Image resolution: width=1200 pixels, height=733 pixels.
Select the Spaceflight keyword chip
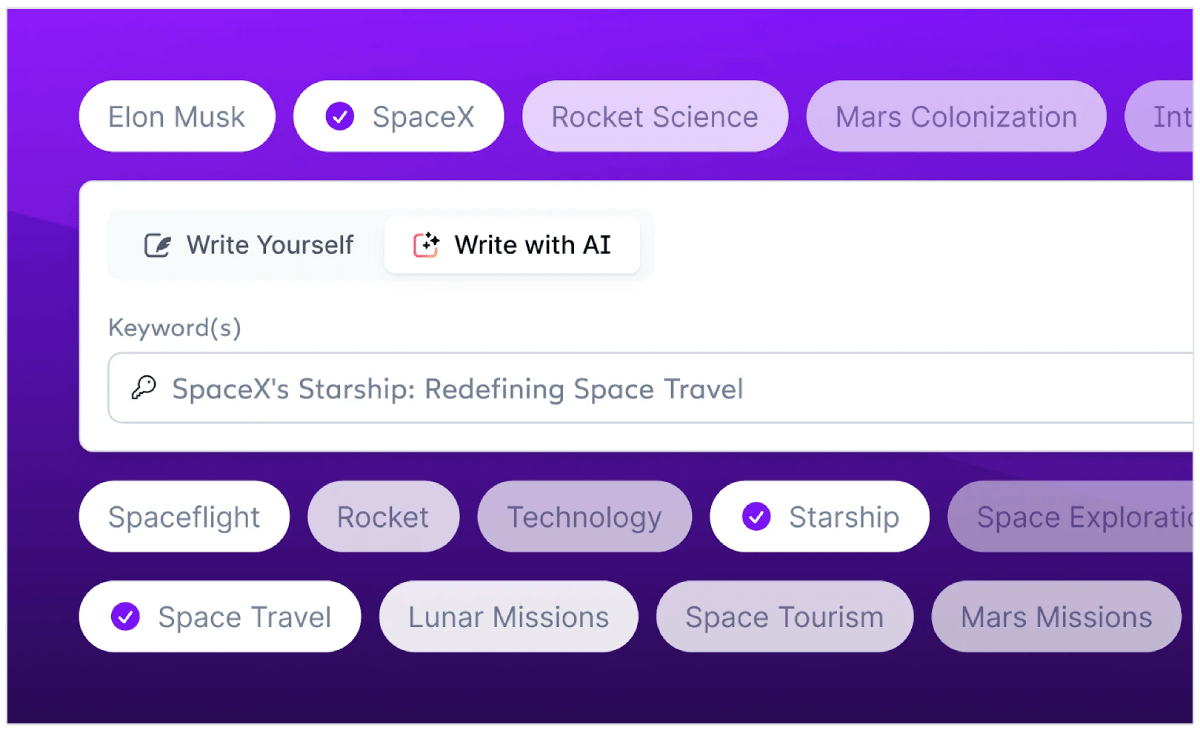[183, 516]
